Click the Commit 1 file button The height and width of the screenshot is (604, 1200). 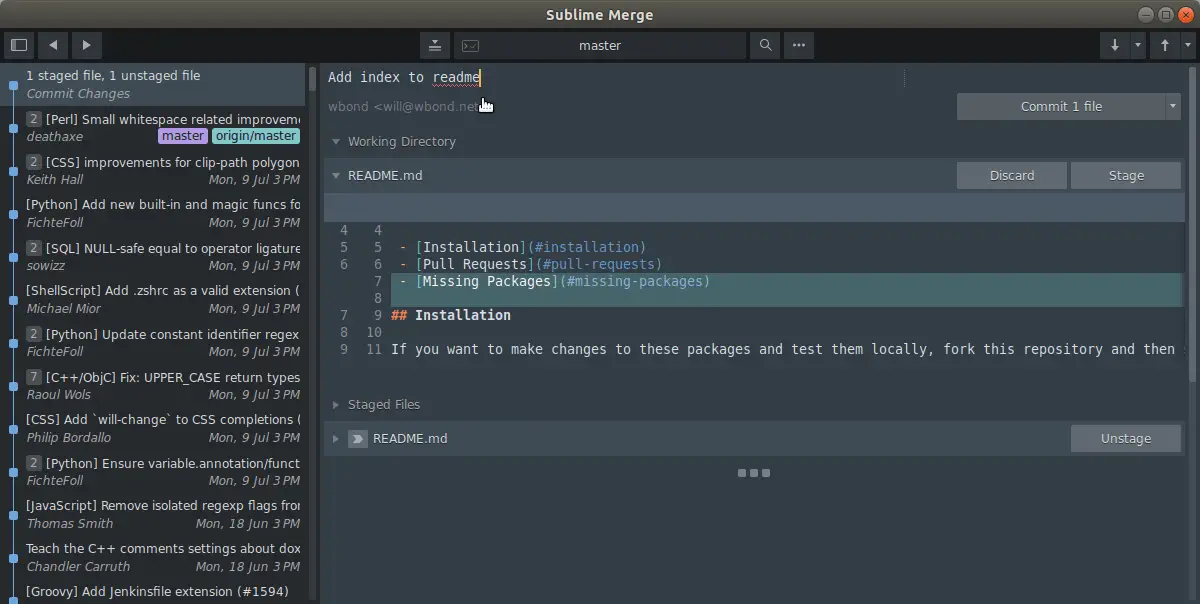click(1061, 107)
